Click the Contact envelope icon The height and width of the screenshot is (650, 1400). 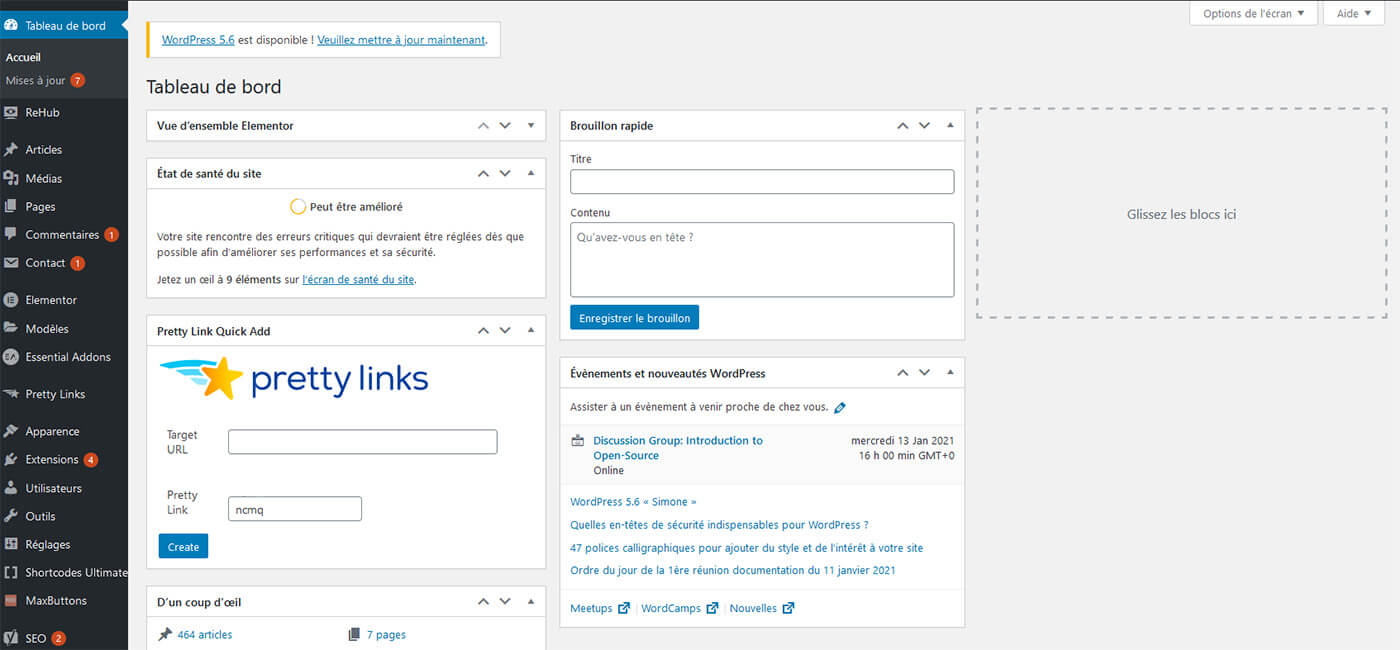pyautogui.click(x=11, y=263)
